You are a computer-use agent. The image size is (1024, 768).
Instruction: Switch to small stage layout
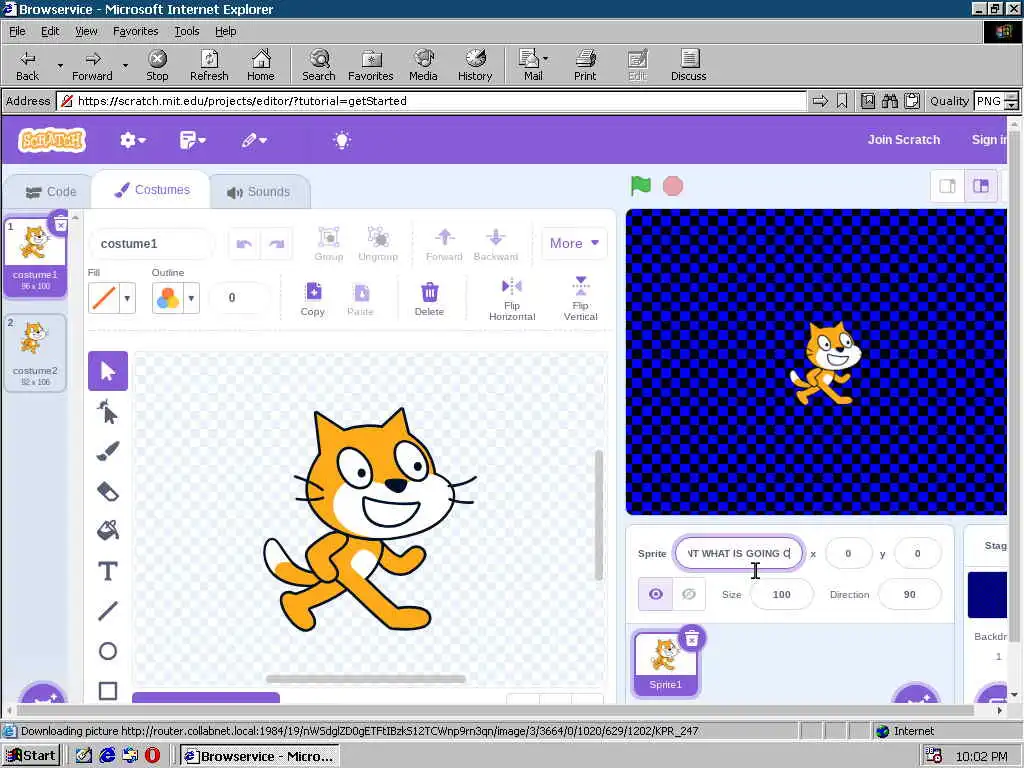coord(948,186)
